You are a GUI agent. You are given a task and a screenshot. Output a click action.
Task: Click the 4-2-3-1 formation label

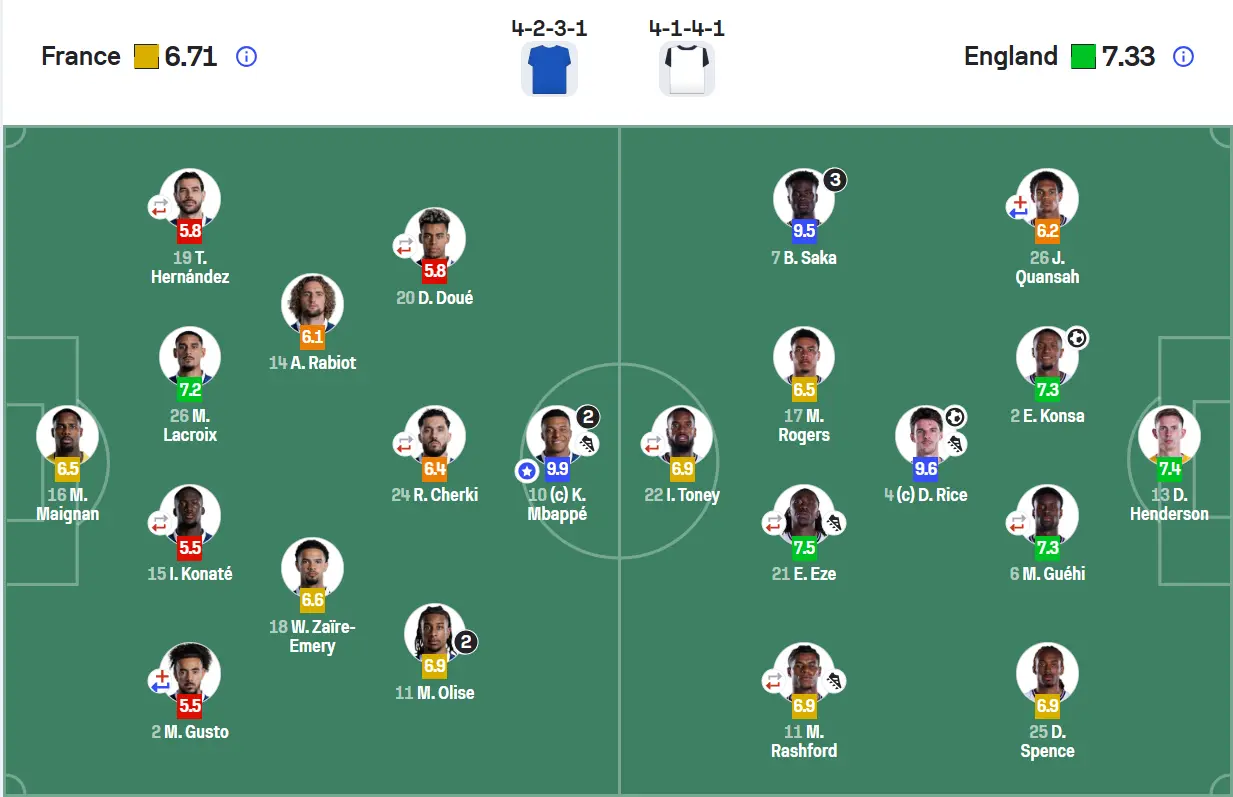pyautogui.click(x=549, y=28)
